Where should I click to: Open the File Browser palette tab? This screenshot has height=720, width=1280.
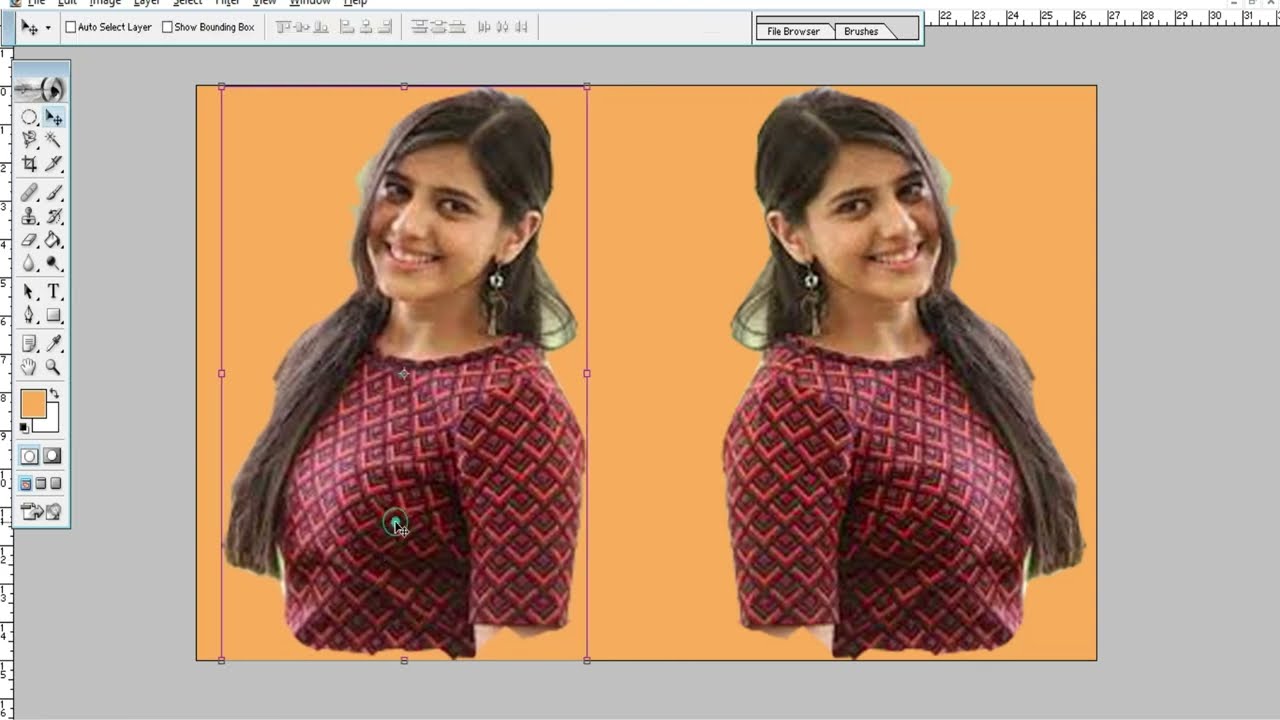click(x=793, y=31)
